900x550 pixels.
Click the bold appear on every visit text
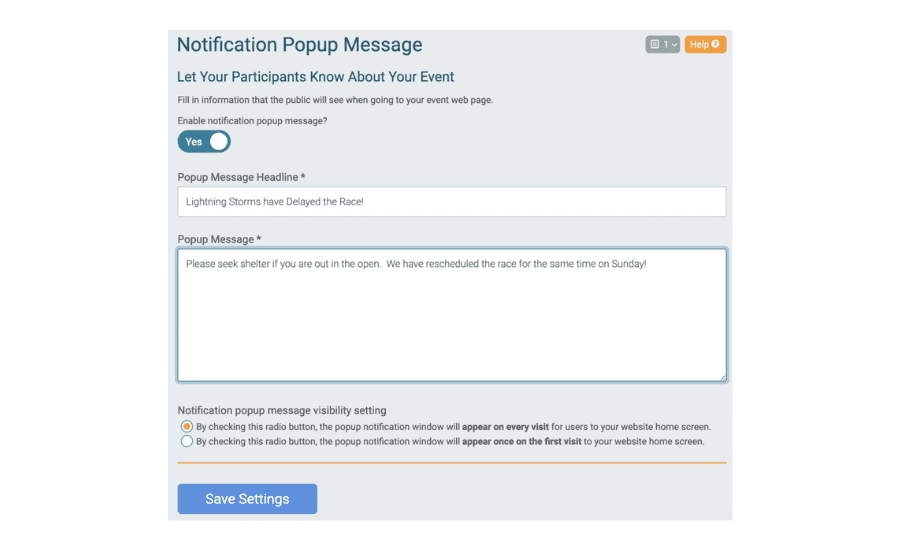pyautogui.click(x=505, y=427)
